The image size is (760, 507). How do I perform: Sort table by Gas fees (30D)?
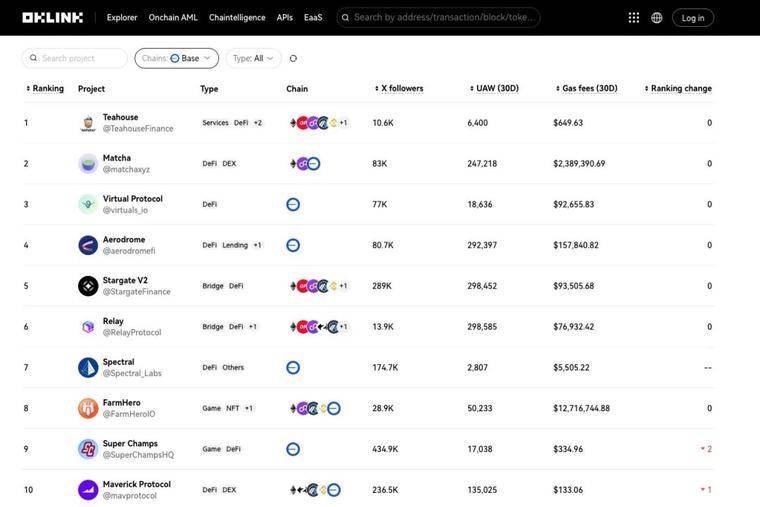click(586, 89)
